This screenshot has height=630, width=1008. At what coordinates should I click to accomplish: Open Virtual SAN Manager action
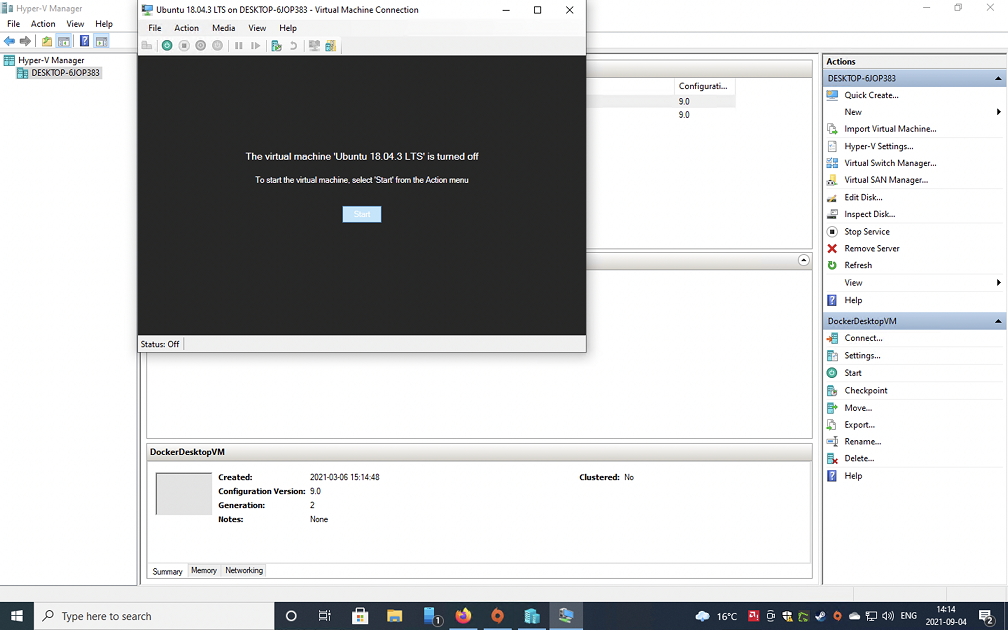tap(886, 180)
